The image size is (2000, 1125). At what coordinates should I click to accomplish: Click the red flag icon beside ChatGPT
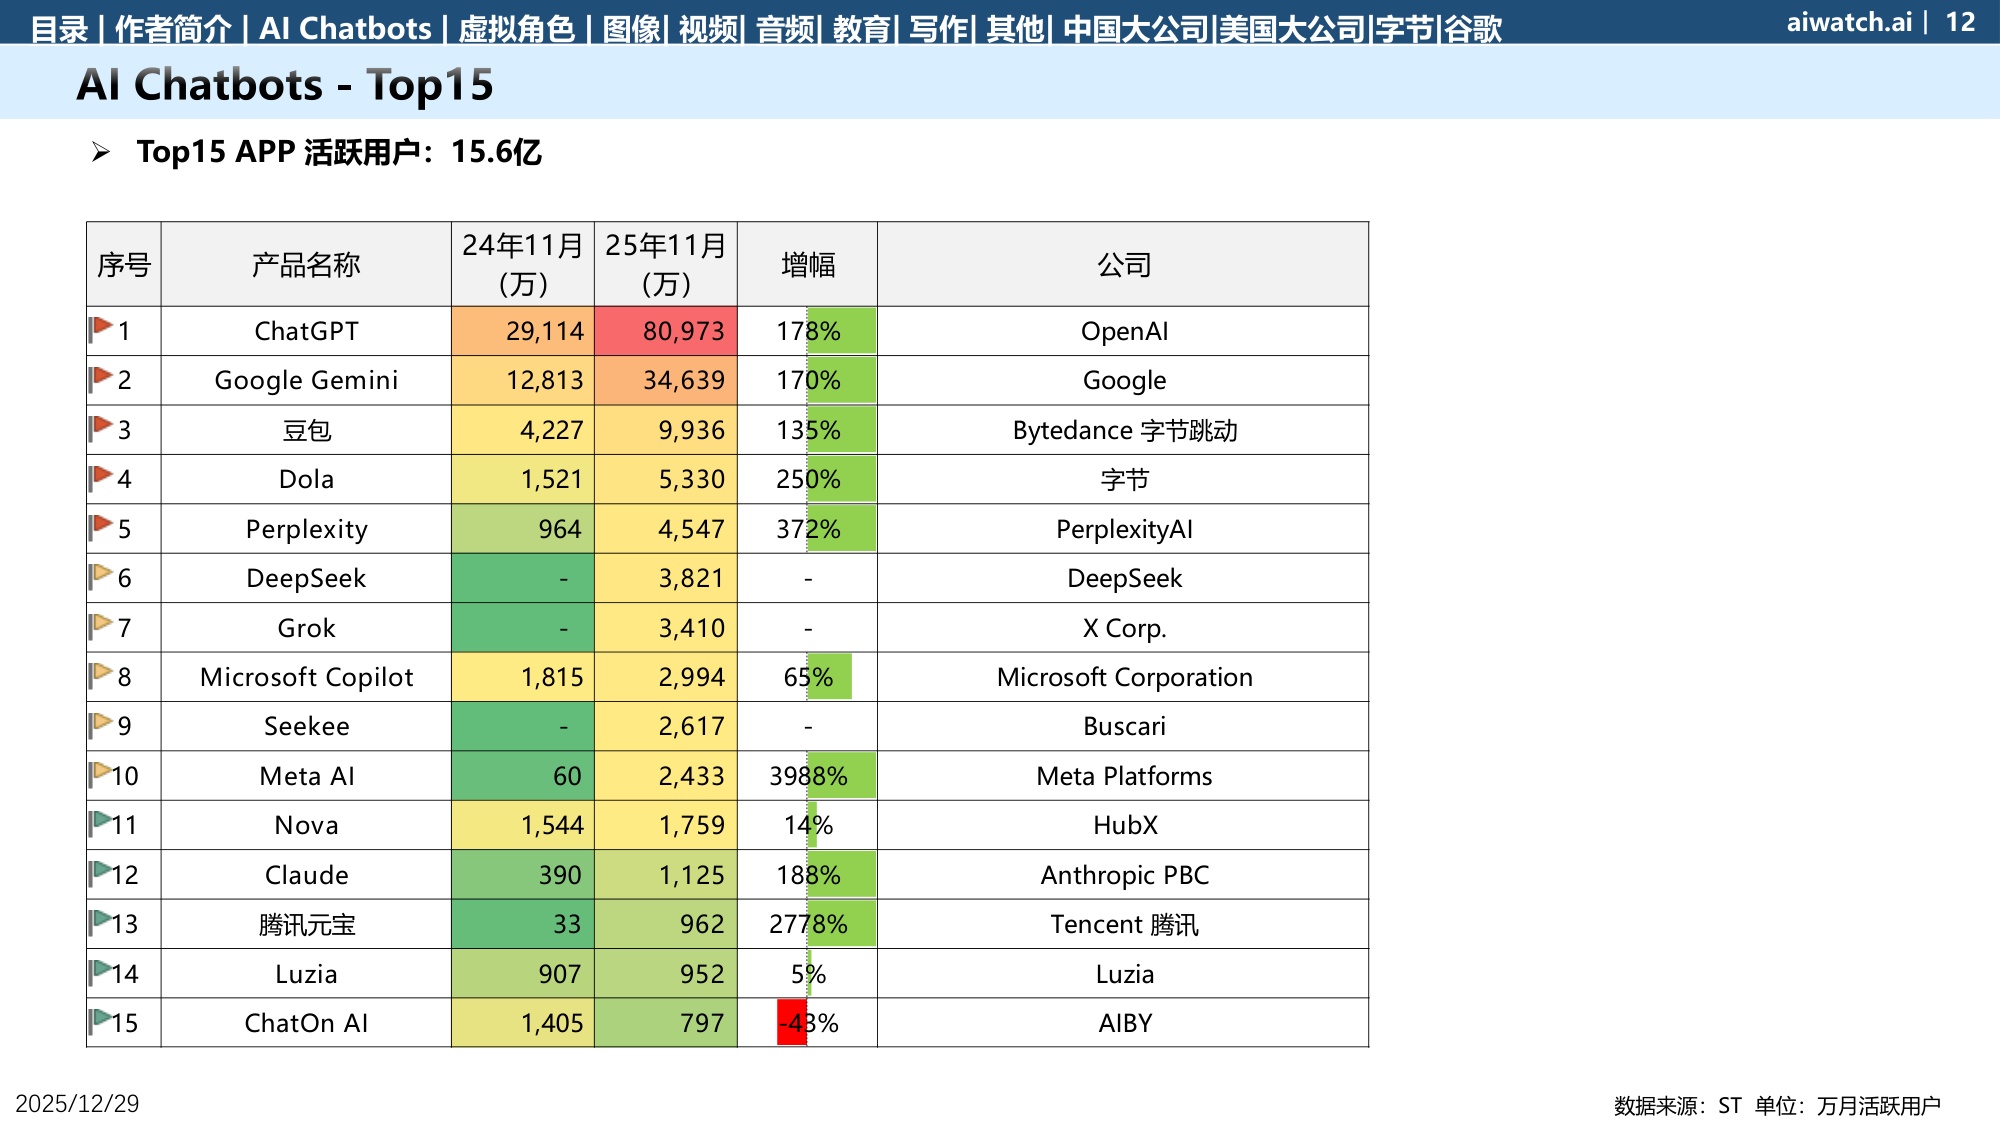[x=100, y=329]
